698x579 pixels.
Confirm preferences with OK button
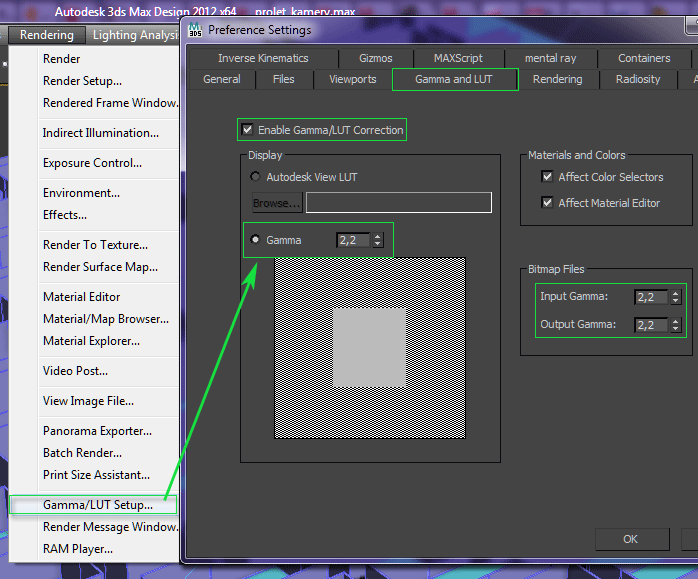pyautogui.click(x=632, y=539)
